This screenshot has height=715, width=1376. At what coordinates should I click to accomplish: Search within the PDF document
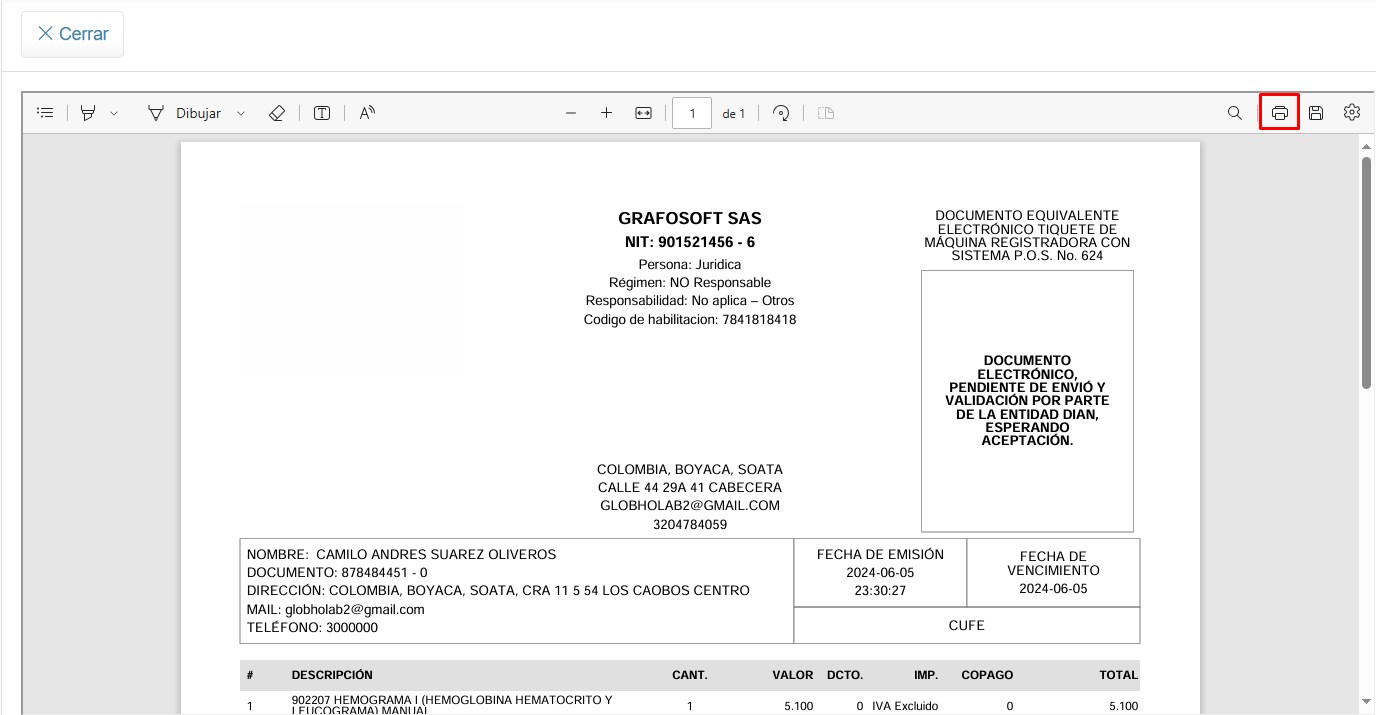tap(1235, 113)
